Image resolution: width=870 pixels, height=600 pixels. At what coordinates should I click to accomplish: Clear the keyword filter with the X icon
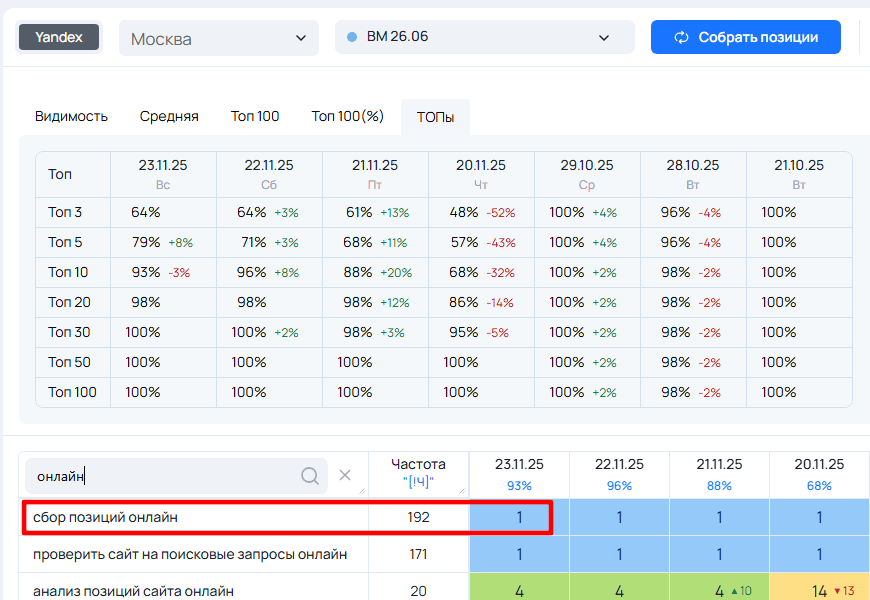[x=345, y=476]
